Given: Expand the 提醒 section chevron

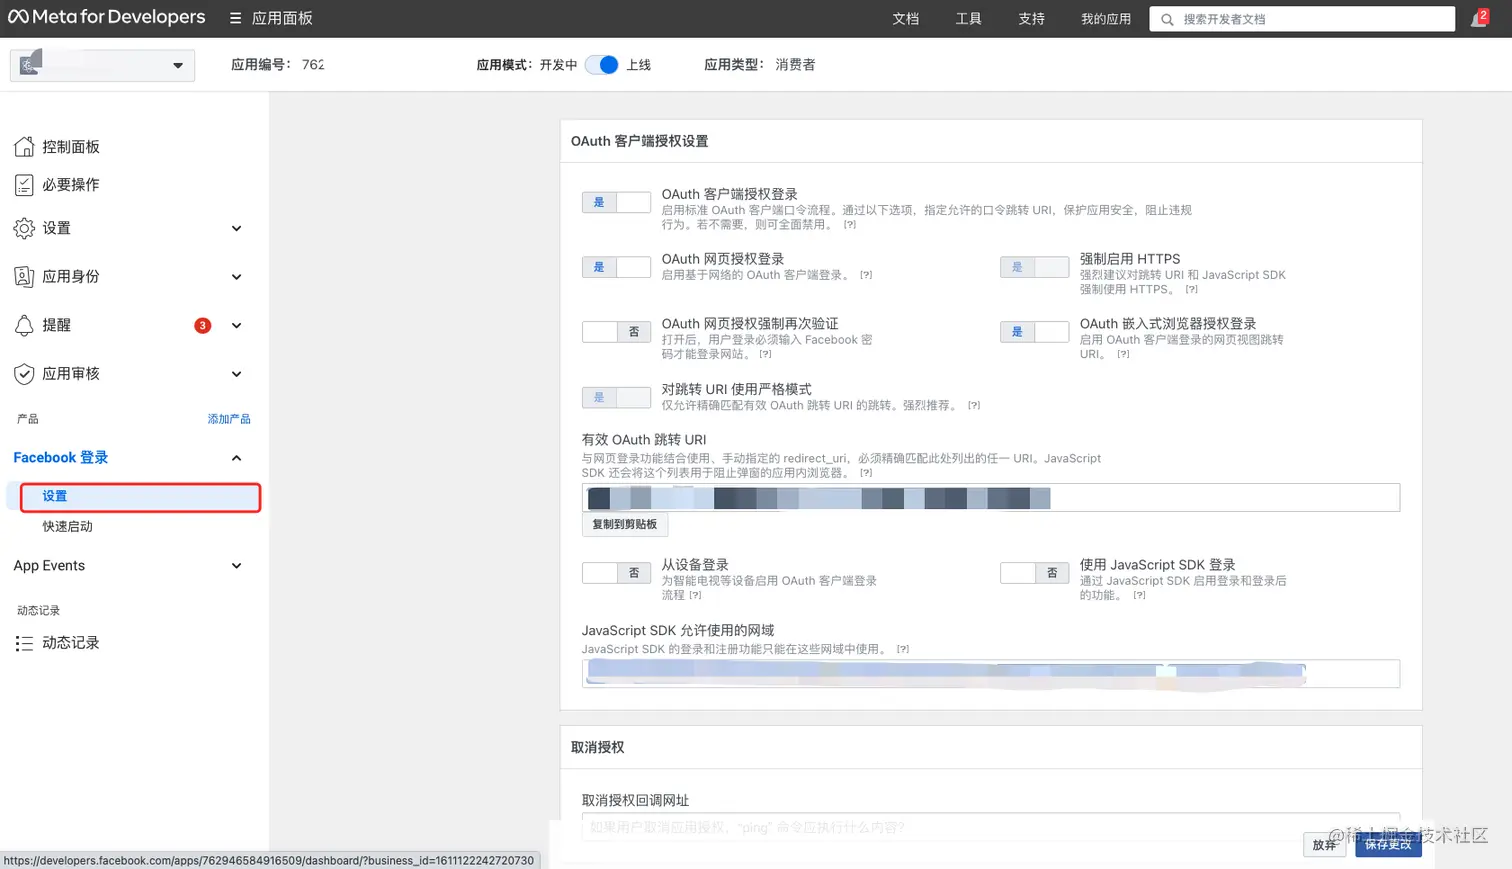Looking at the screenshot, I should pos(236,326).
